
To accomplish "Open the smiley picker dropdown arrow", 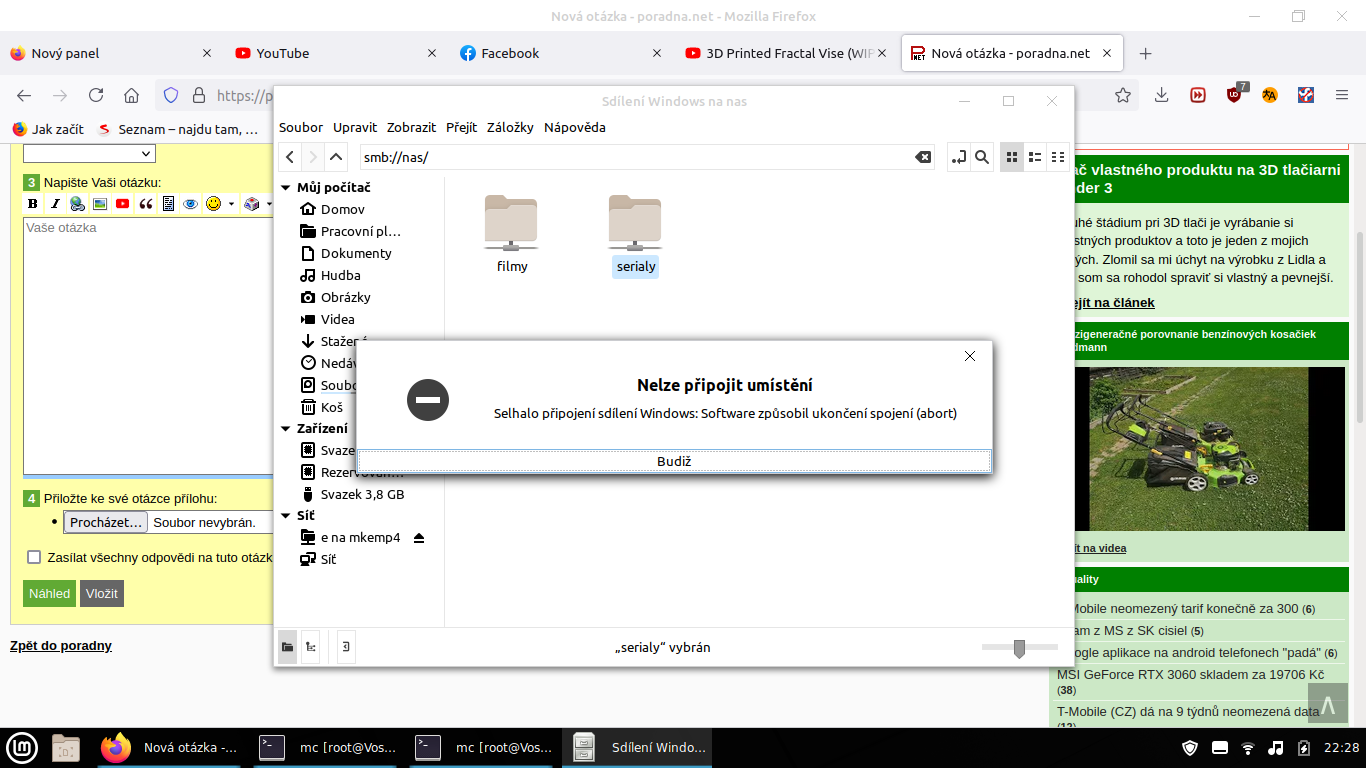I will 231,204.
